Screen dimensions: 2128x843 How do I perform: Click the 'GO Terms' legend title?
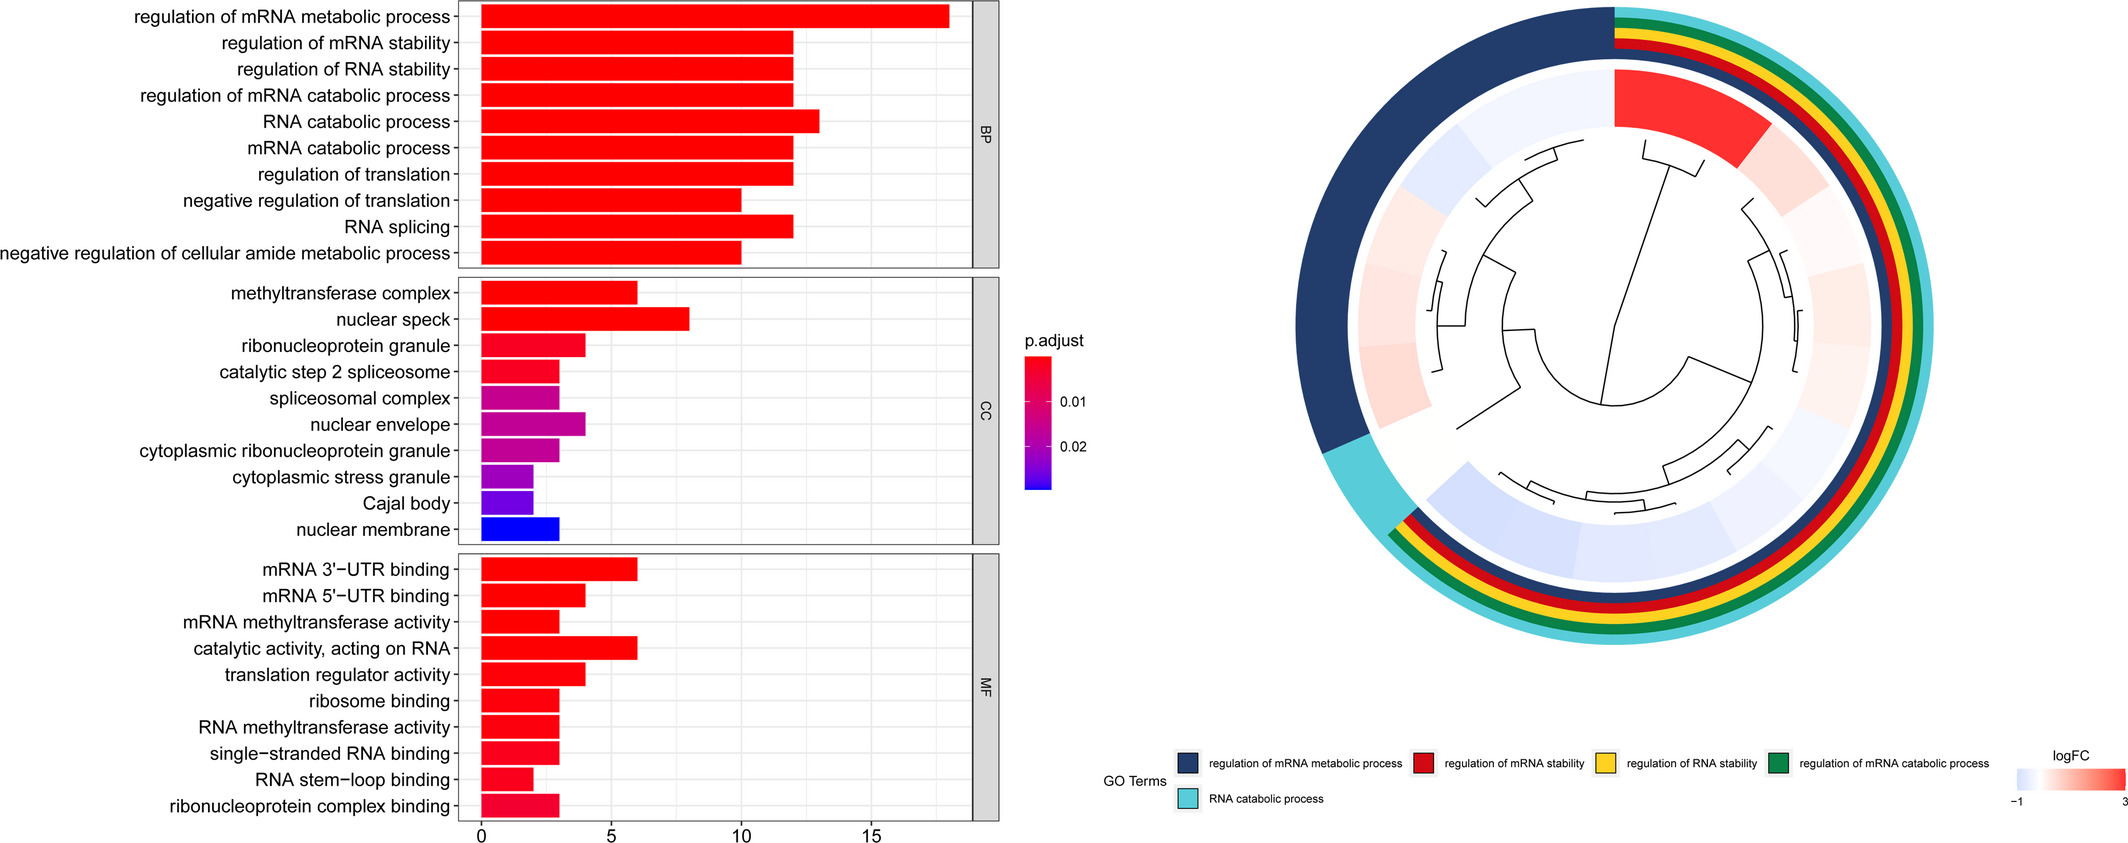1135,781
